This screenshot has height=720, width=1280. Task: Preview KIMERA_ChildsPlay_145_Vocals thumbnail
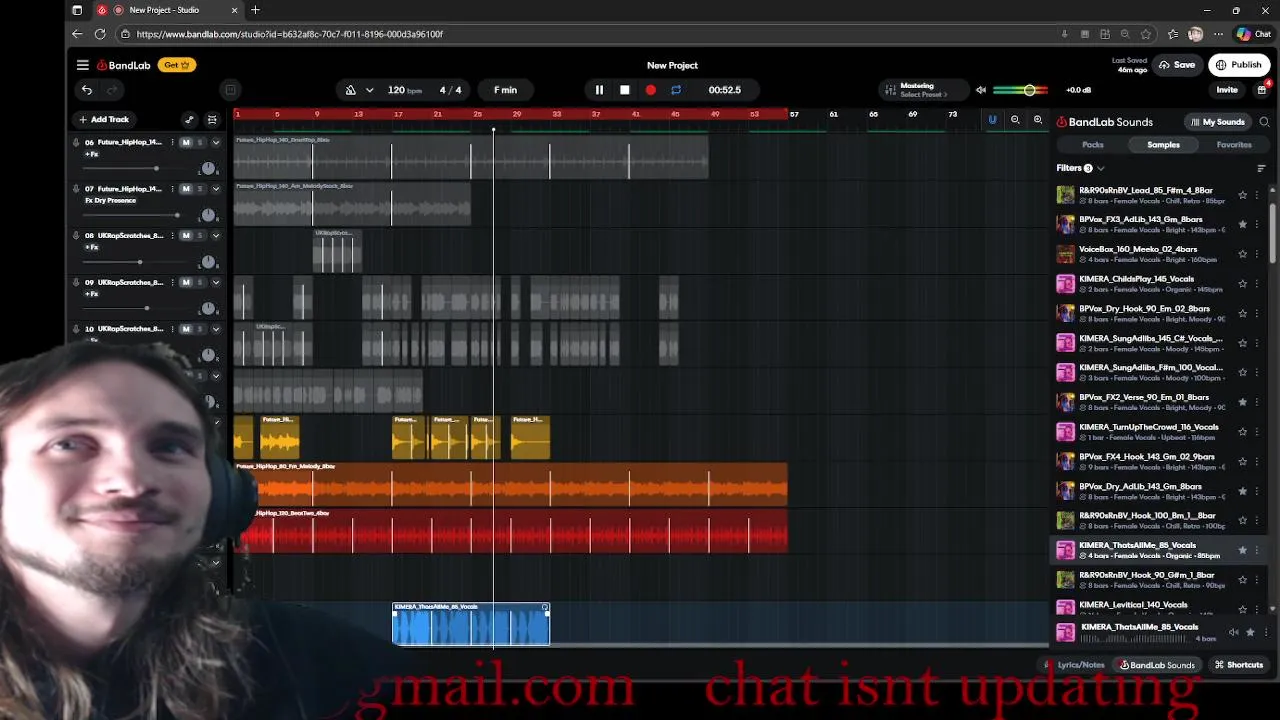(1066, 284)
